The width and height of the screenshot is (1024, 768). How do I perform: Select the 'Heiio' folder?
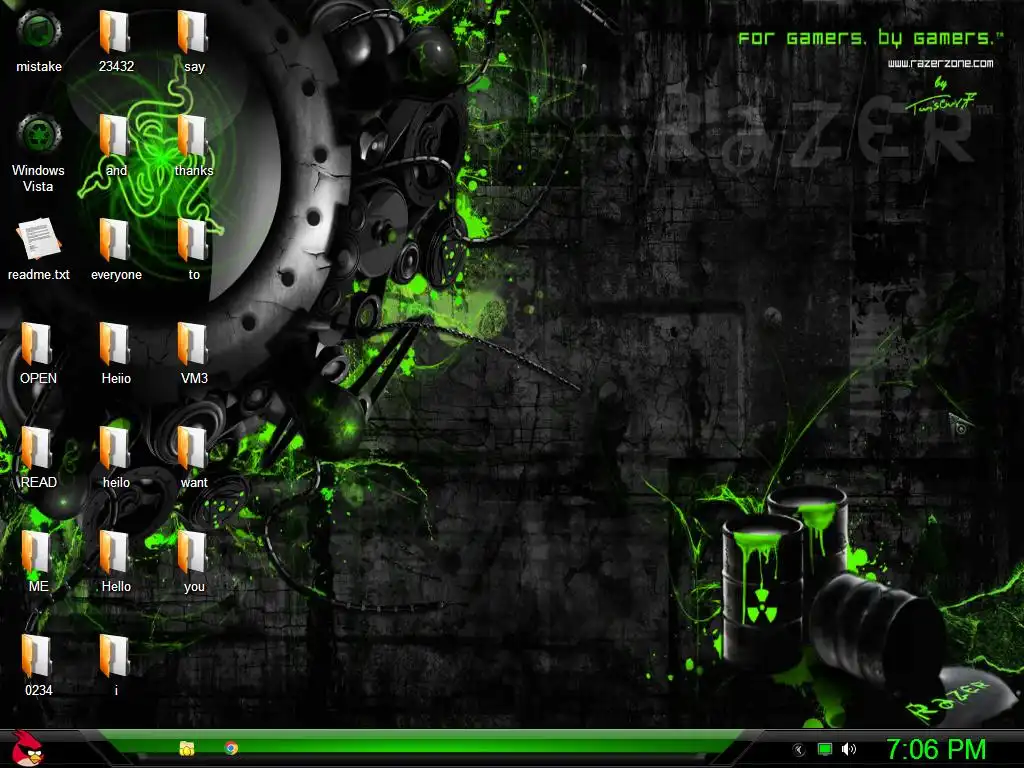(x=116, y=353)
